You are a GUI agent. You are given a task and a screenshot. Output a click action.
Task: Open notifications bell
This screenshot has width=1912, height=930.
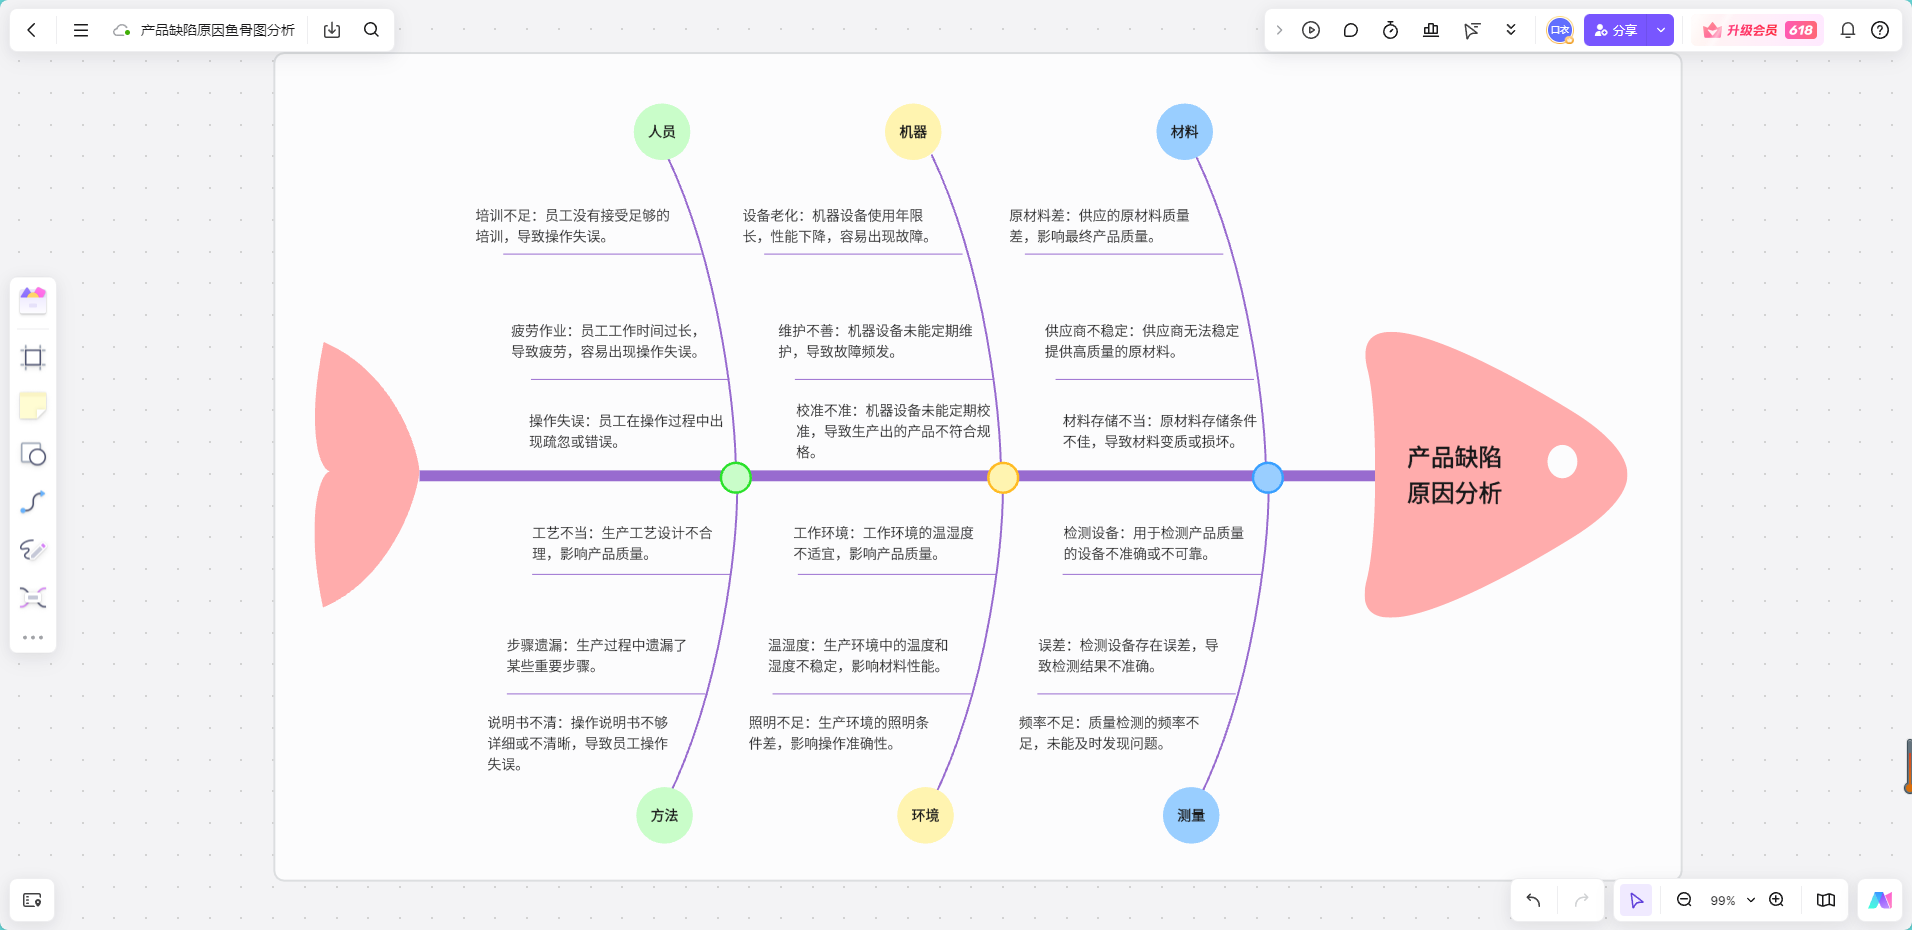(x=1848, y=30)
